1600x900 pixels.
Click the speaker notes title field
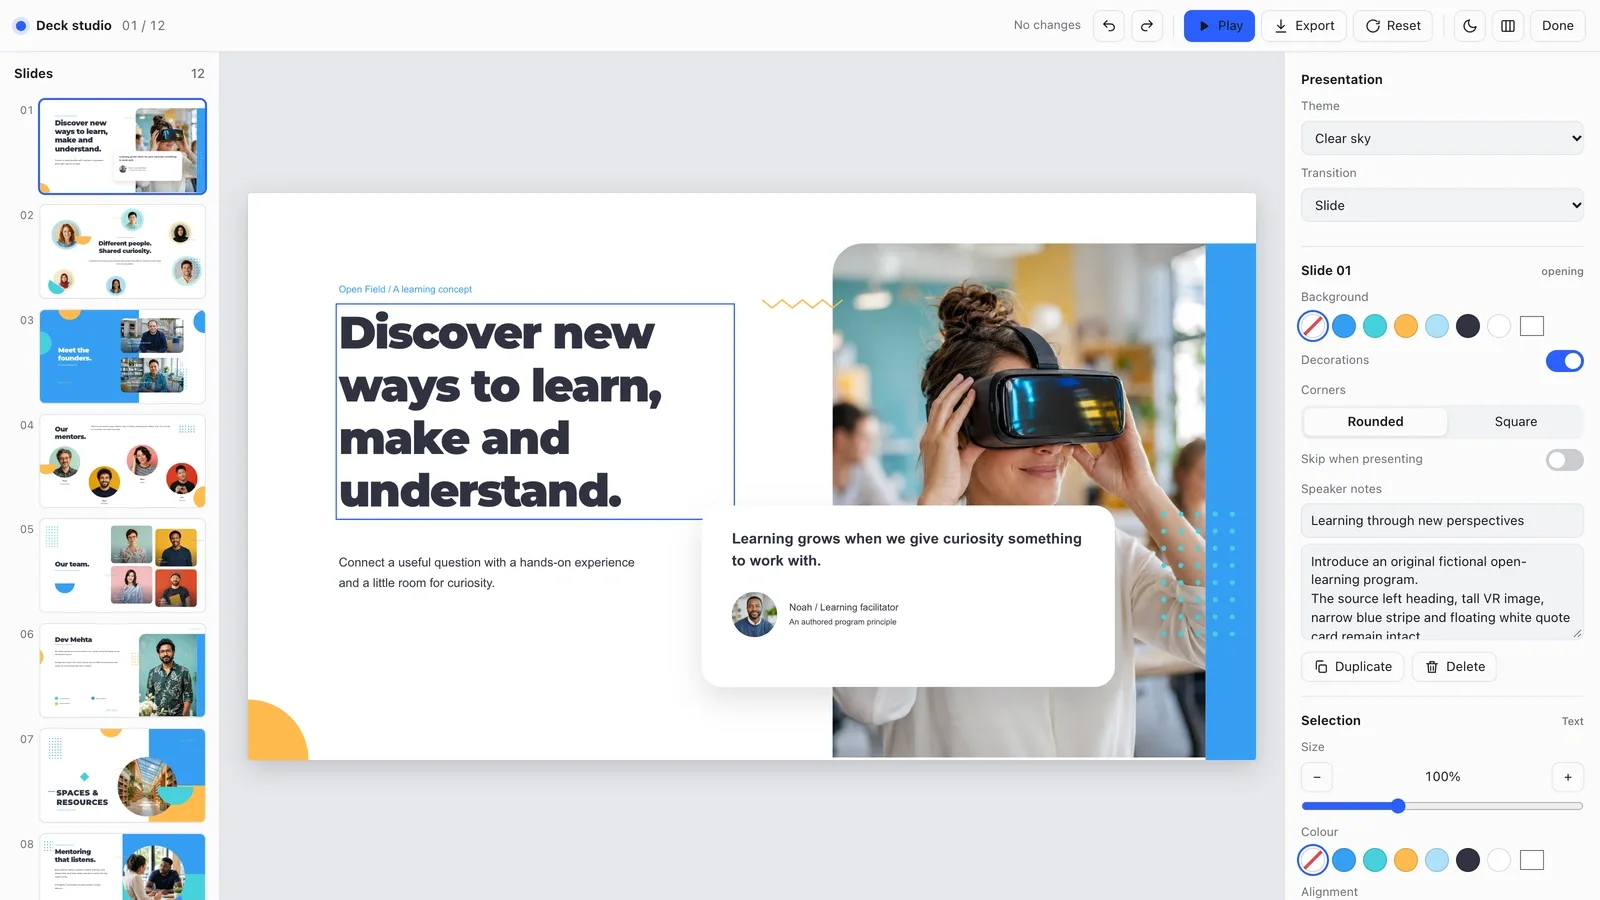click(x=1442, y=521)
